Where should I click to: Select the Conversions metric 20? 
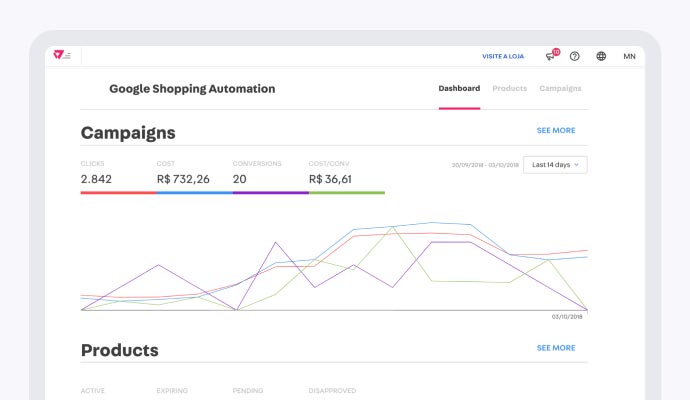coord(239,179)
